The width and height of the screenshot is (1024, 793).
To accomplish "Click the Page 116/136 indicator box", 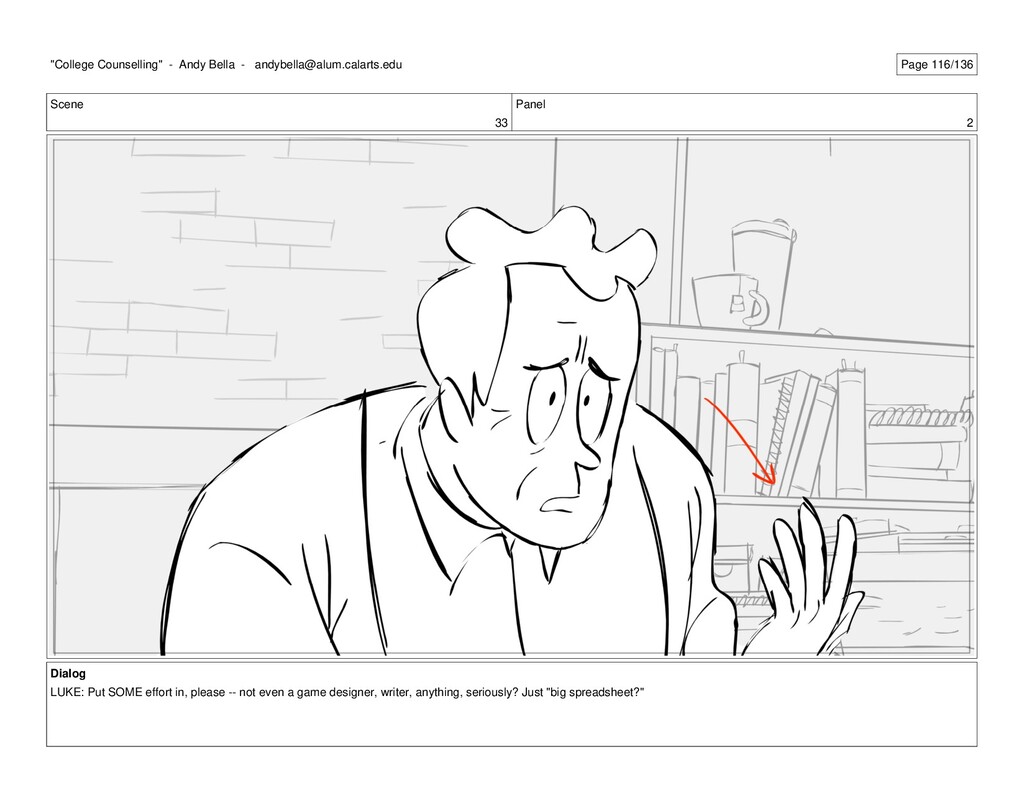I will [x=936, y=65].
